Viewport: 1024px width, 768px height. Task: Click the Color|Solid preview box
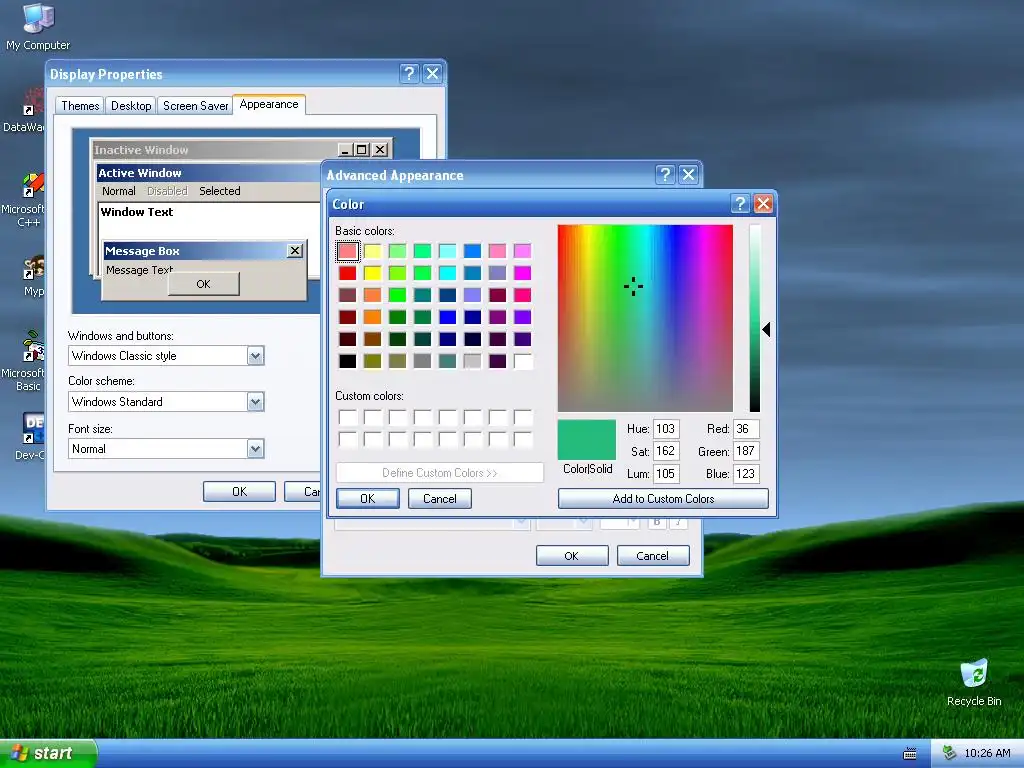(x=586, y=440)
